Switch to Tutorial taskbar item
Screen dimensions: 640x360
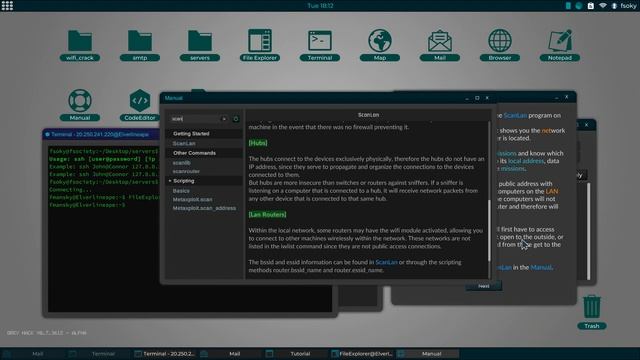[296, 353]
